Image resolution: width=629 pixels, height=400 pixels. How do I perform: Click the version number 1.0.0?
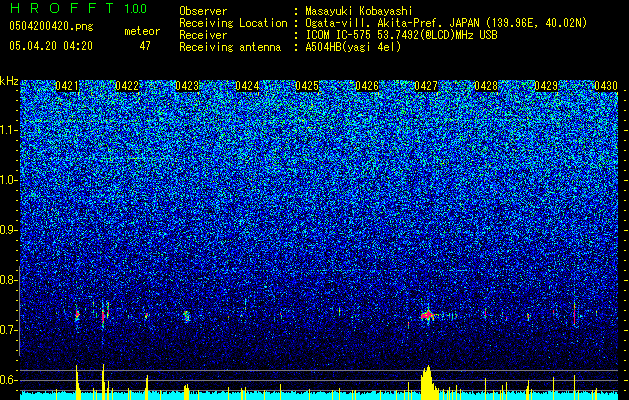[x=136, y=8]
